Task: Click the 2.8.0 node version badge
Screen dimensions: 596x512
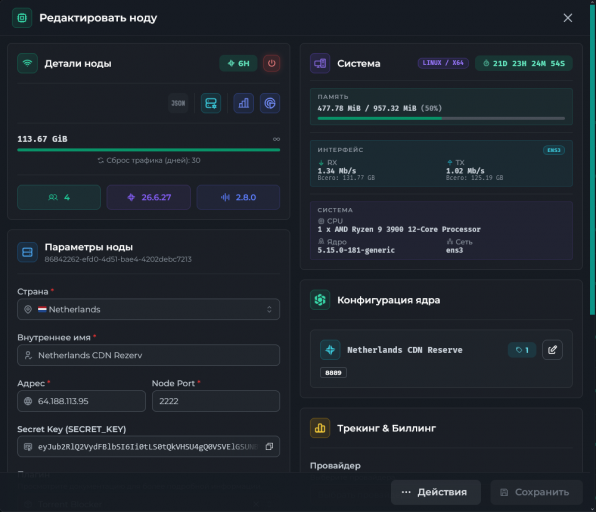Action: coord(238,197)
